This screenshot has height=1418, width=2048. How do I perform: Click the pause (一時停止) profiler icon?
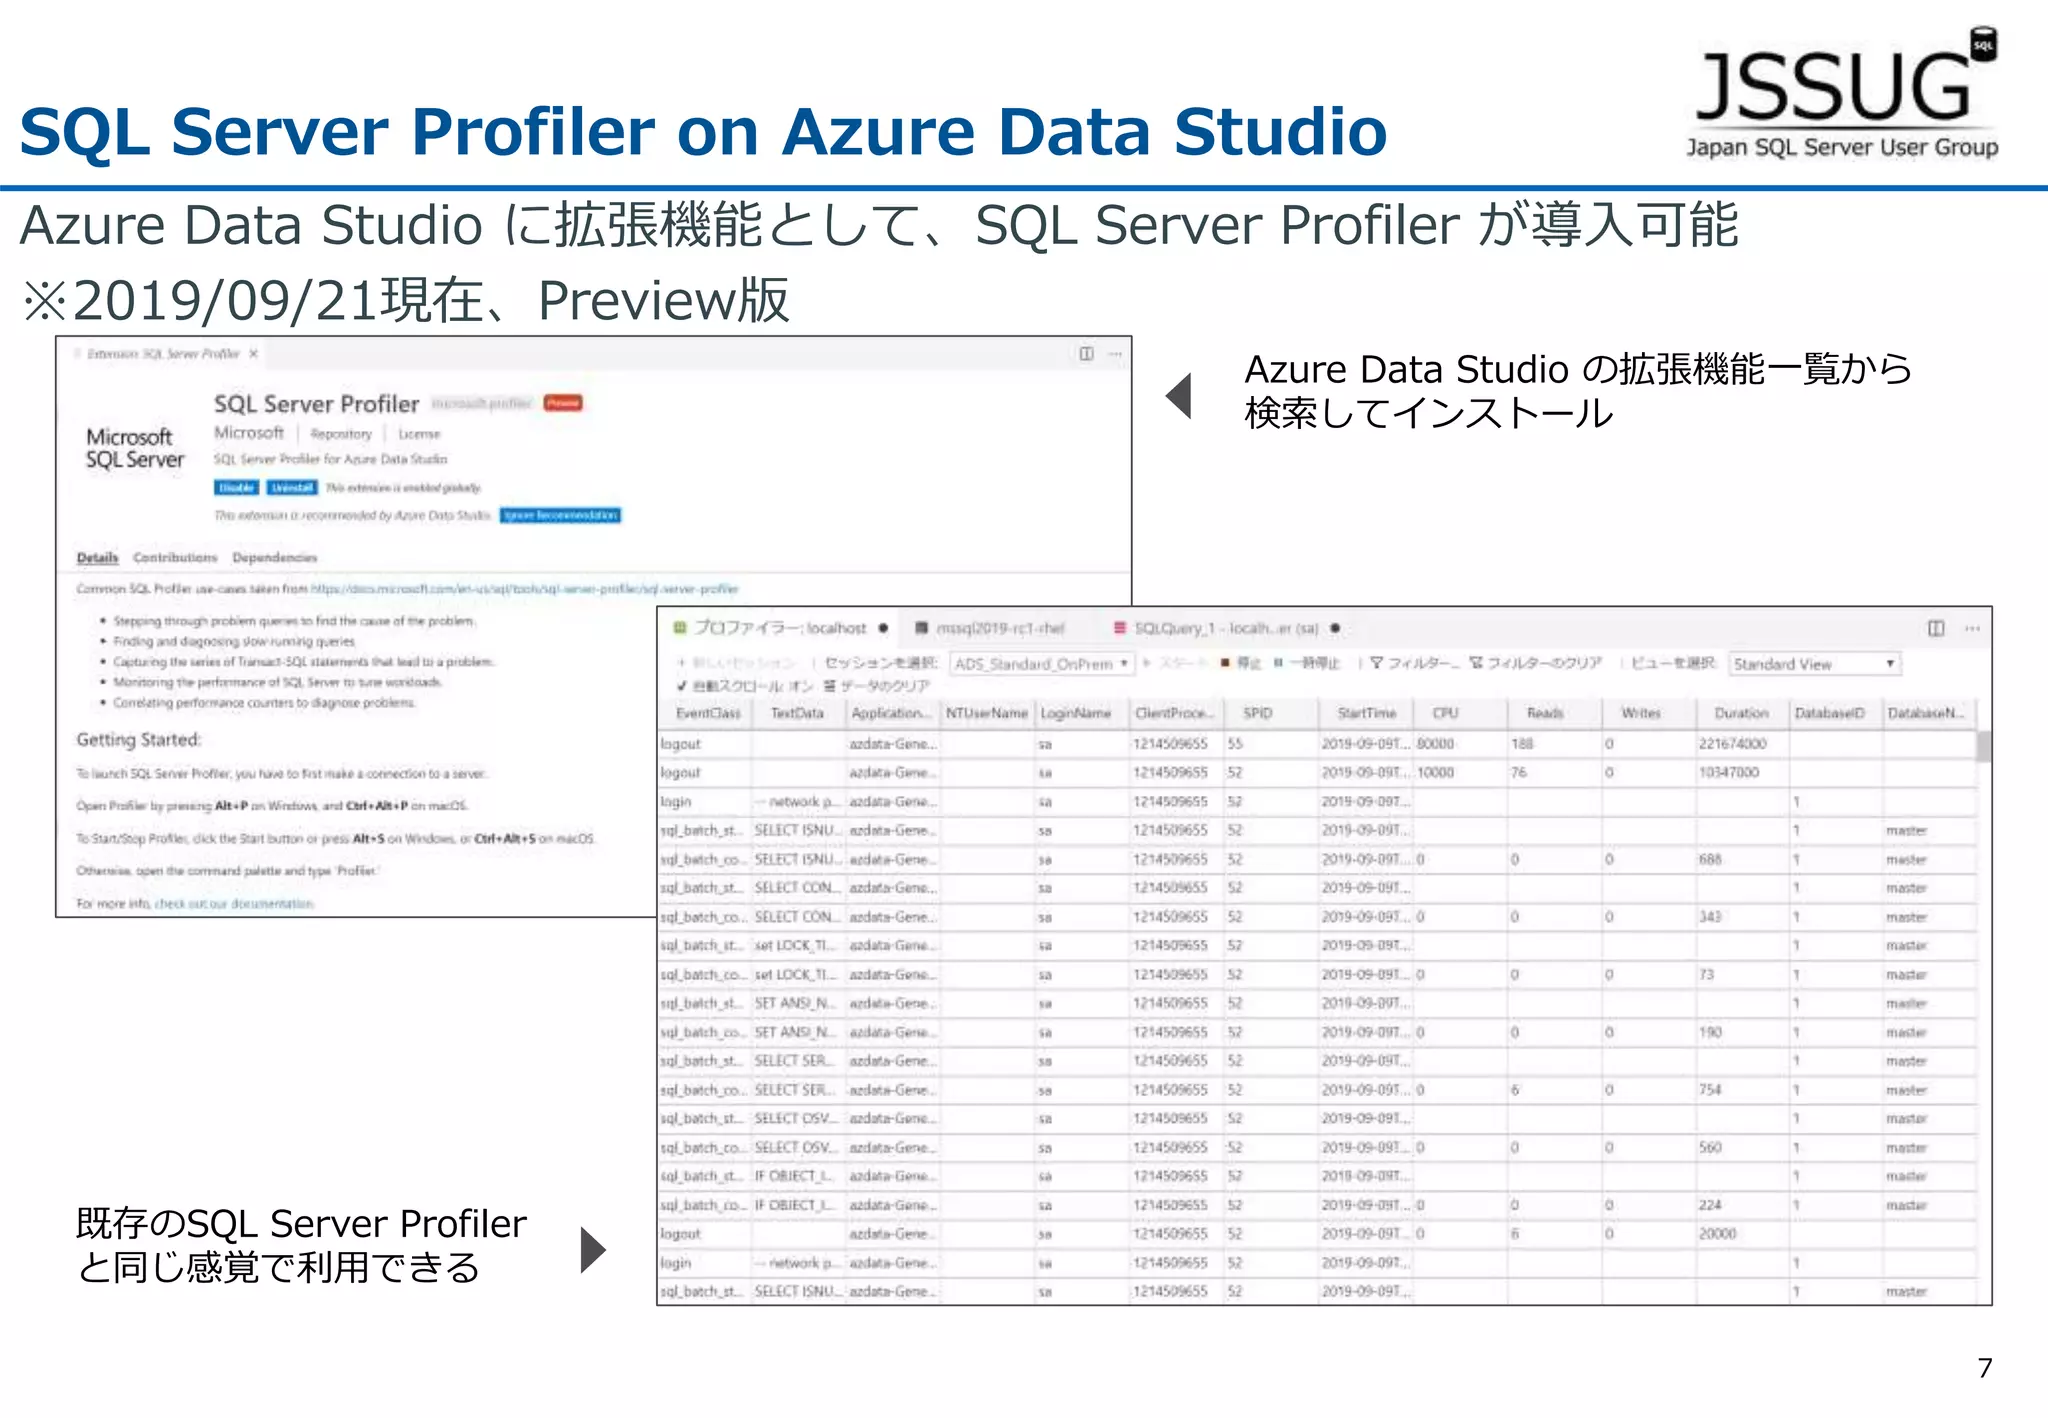(1278, 663)
